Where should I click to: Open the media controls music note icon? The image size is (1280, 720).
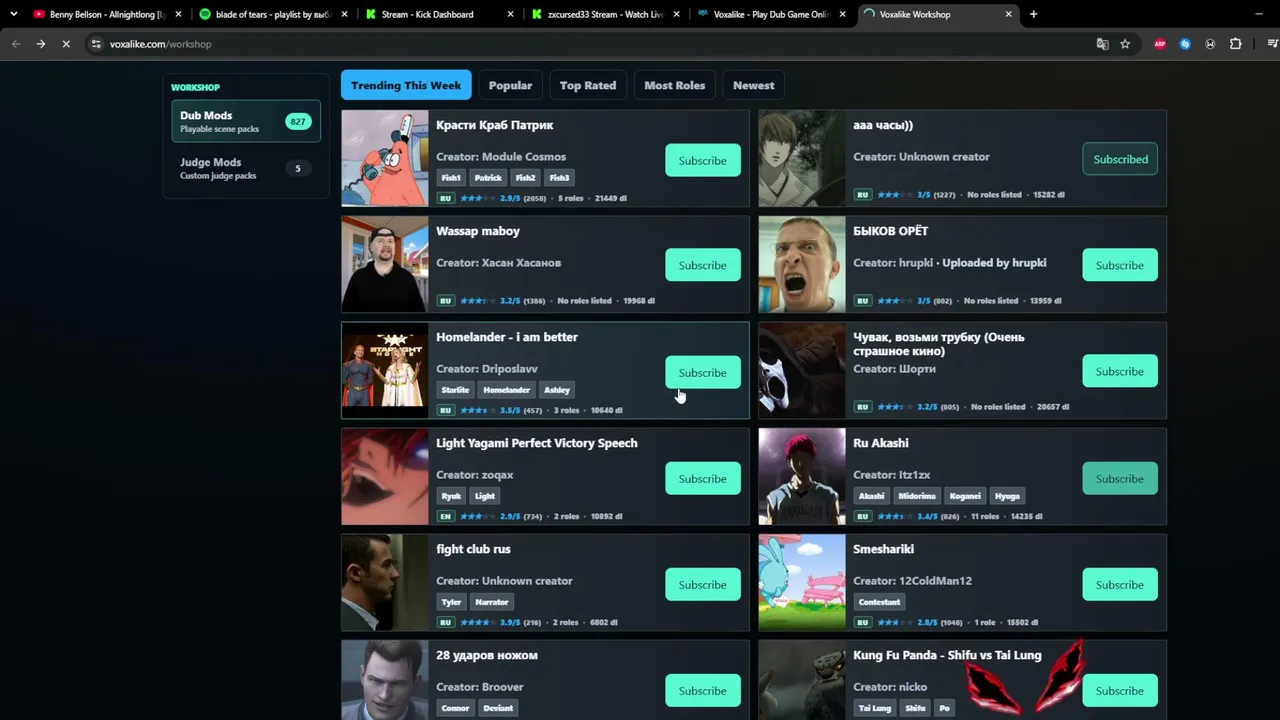1272,44
